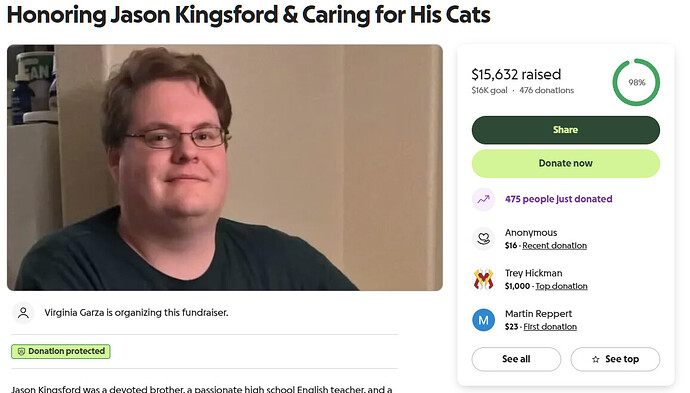Open the Top donation link
The image size is (690, 393).
pos(561,286)
